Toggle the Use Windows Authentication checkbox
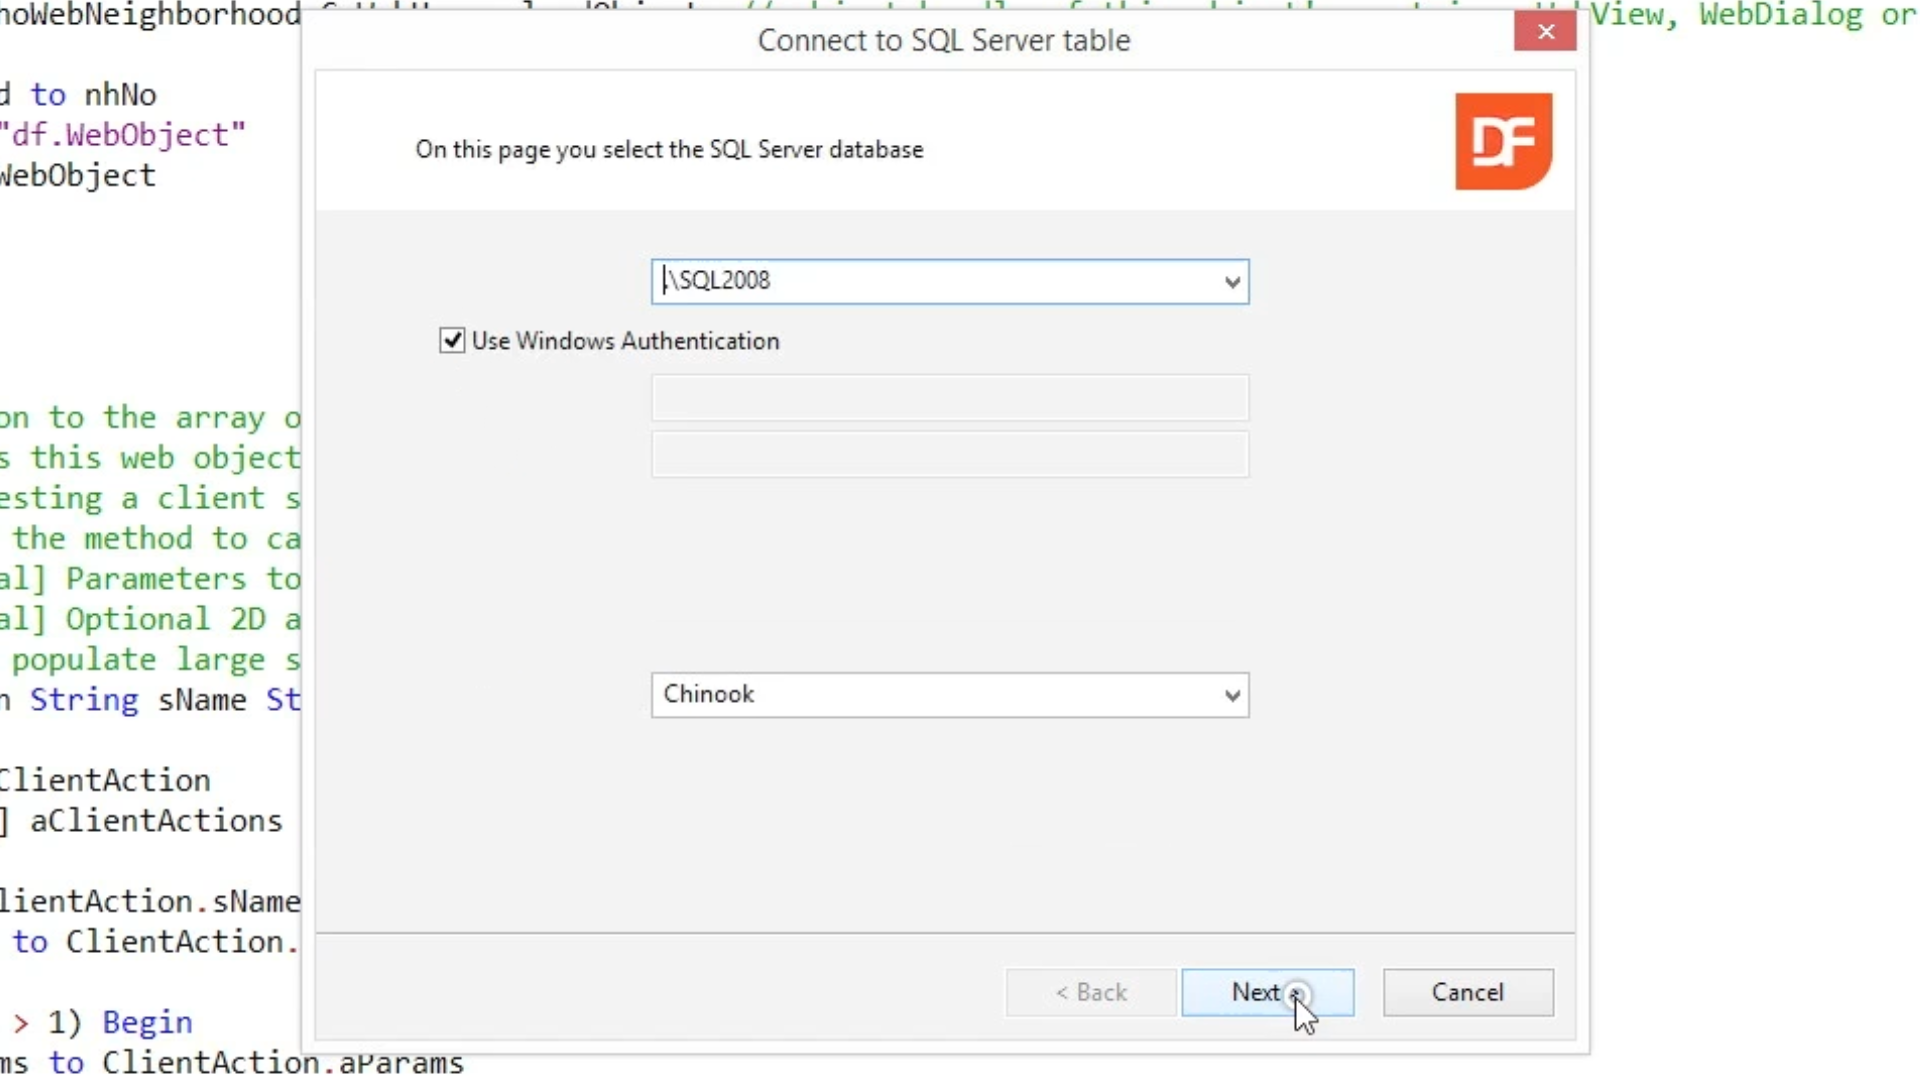This screenshot has width=1920, height=1080. pos(452,341)
